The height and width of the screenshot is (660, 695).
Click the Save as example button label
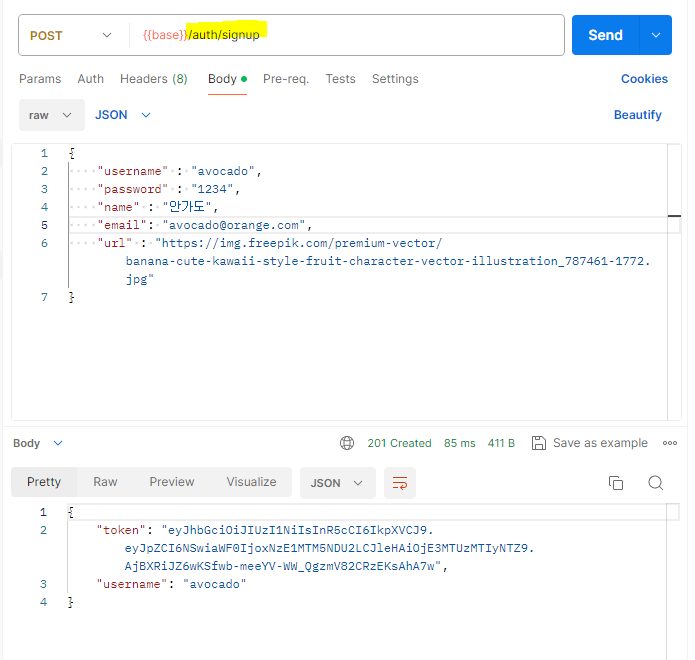pyautogui.click(x=600, y=443)
